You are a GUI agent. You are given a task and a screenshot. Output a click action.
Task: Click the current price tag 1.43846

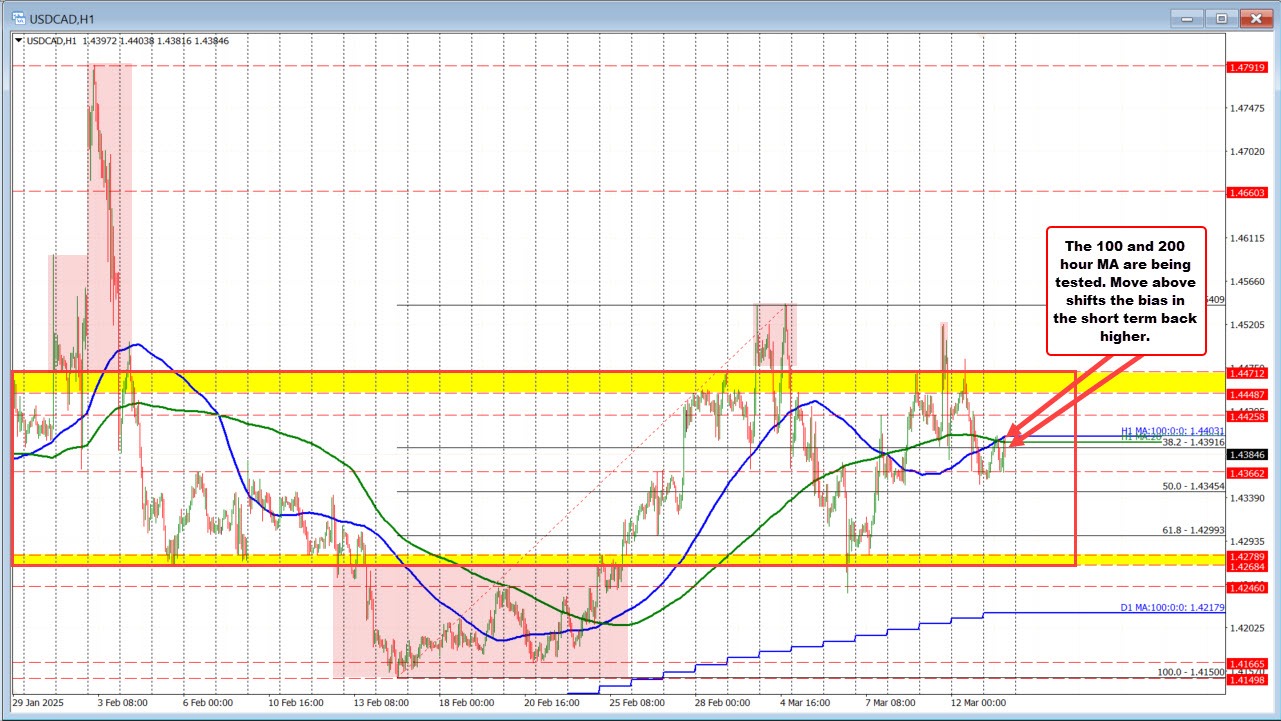(x=1246, y=452)
